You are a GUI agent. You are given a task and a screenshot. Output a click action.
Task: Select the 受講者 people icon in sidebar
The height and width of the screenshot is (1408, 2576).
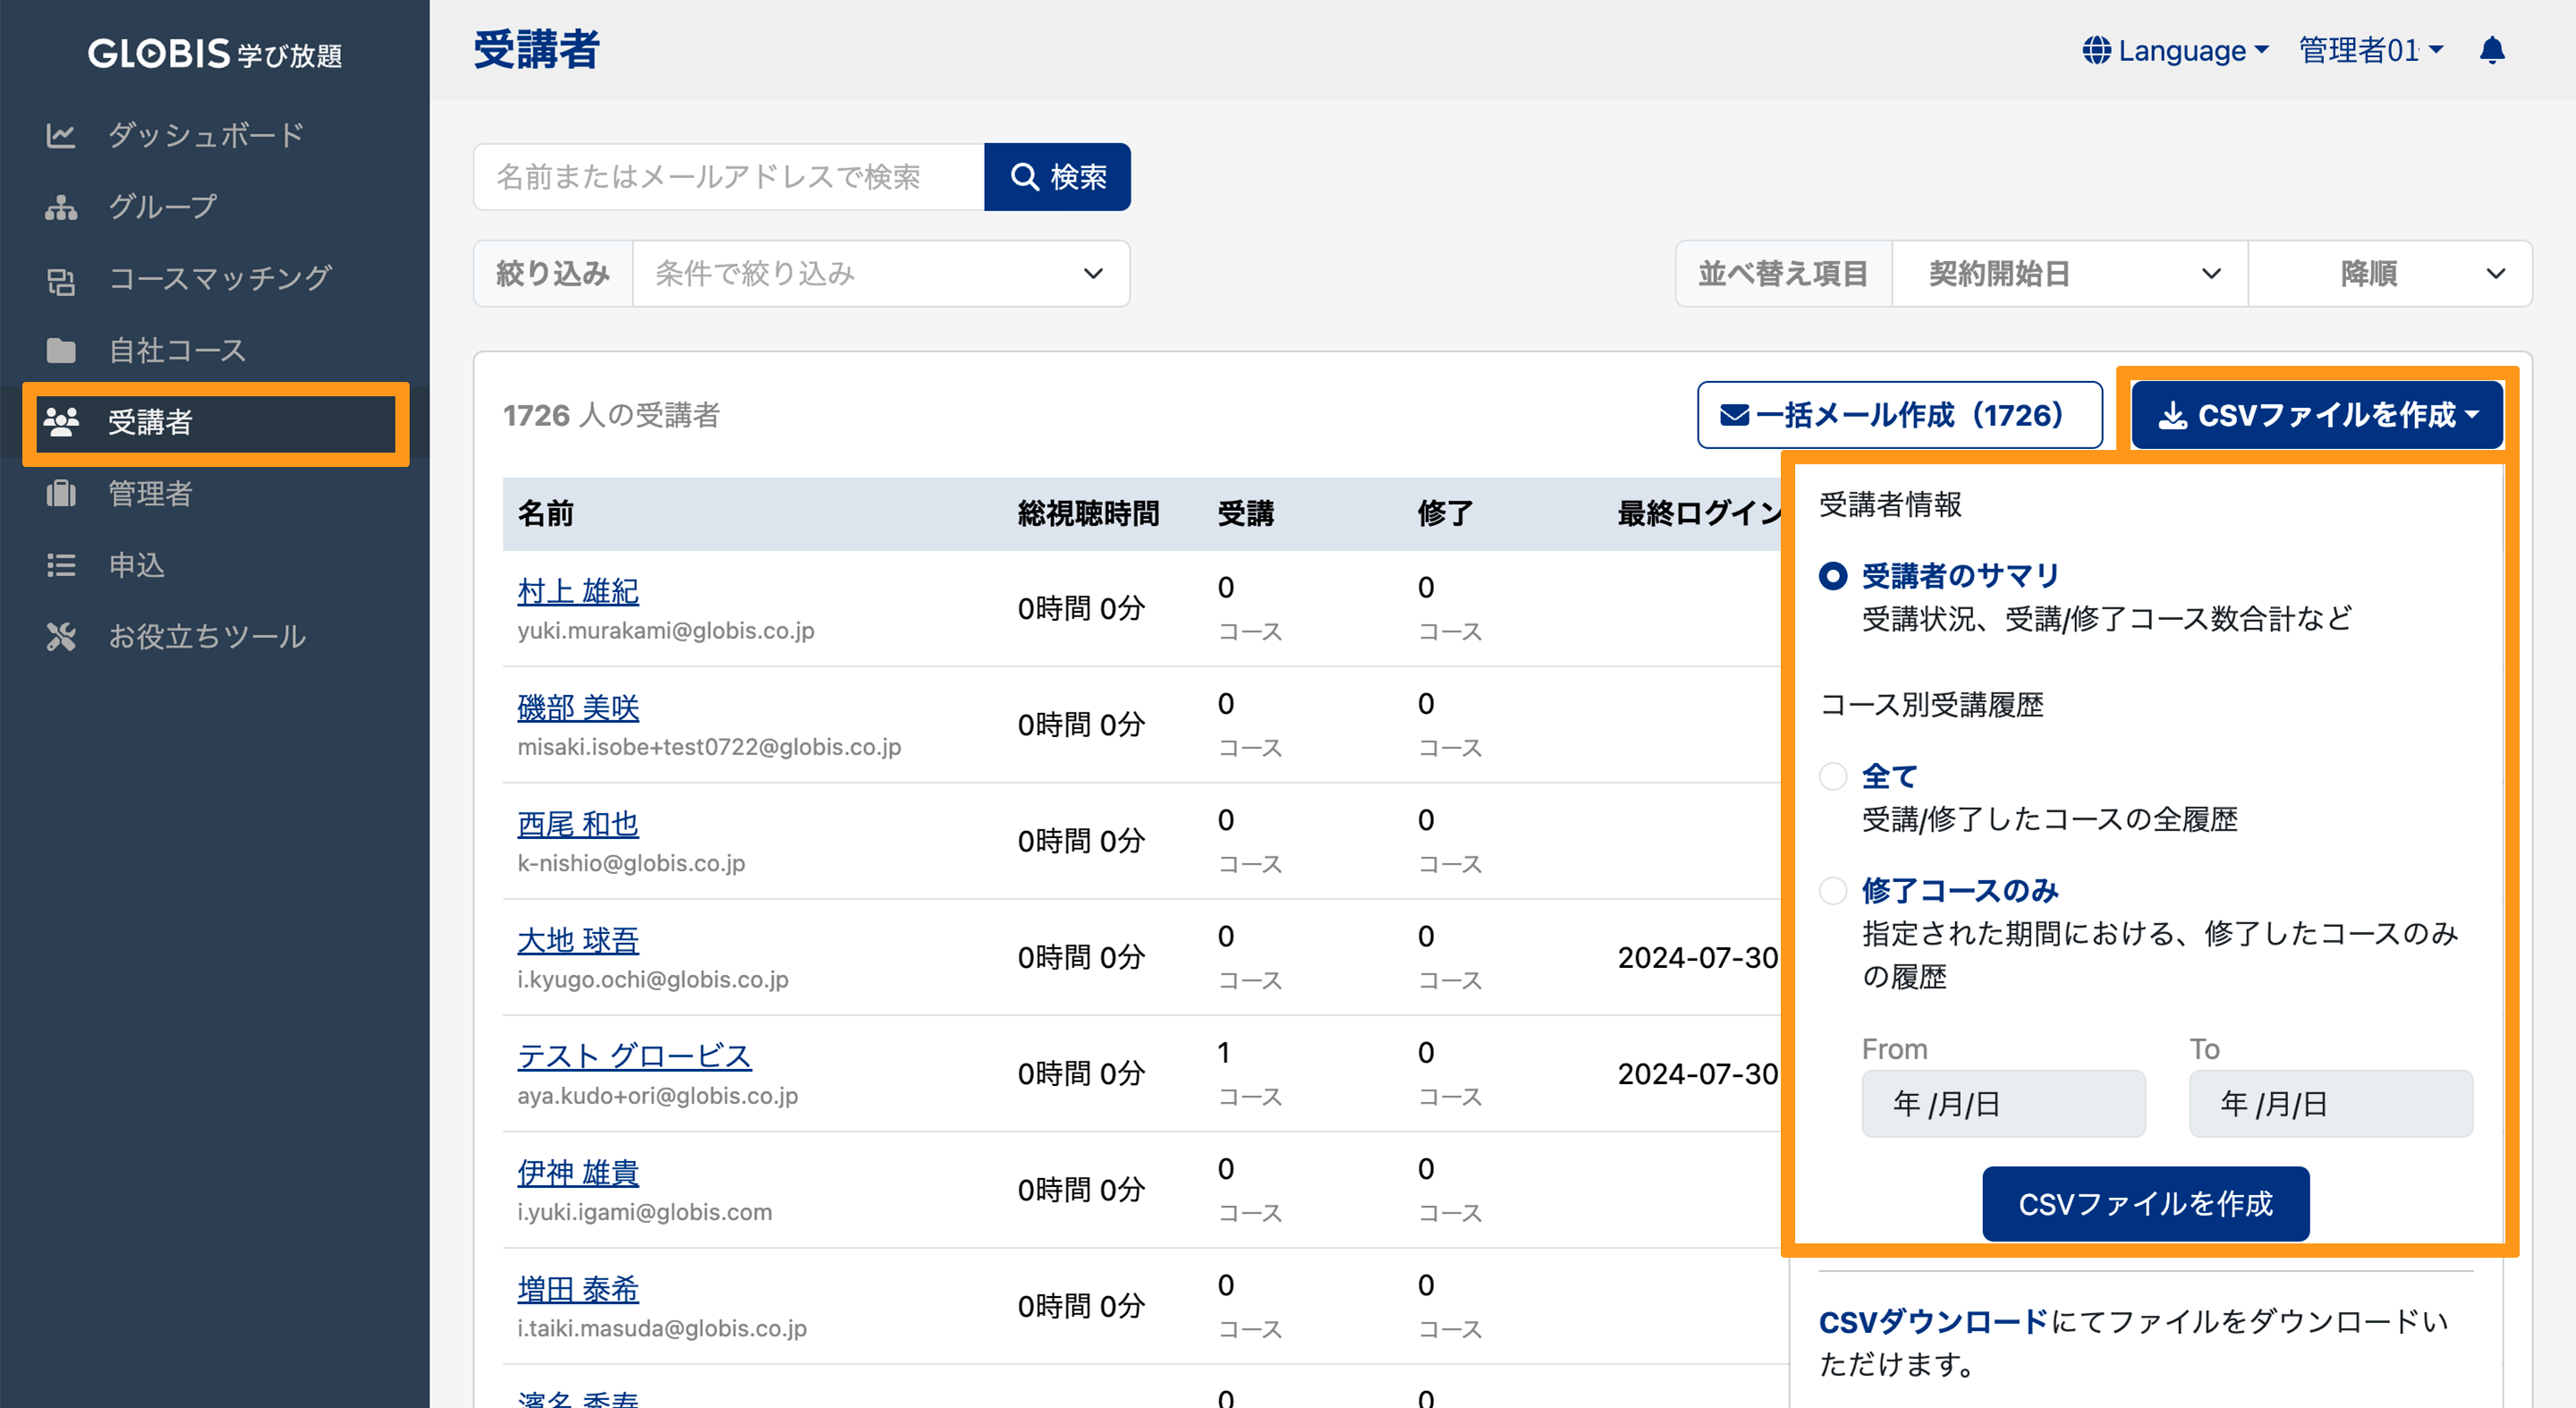[62, 422]
